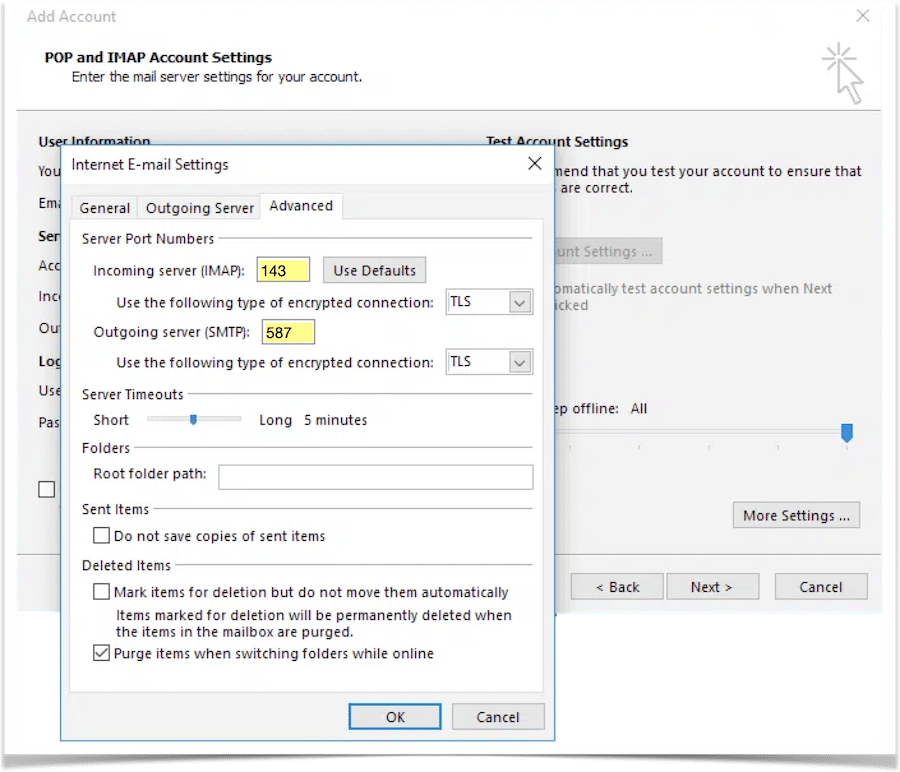Open the Outgoing Server tab
900x772 pixels.
click(x=200, y=208)
